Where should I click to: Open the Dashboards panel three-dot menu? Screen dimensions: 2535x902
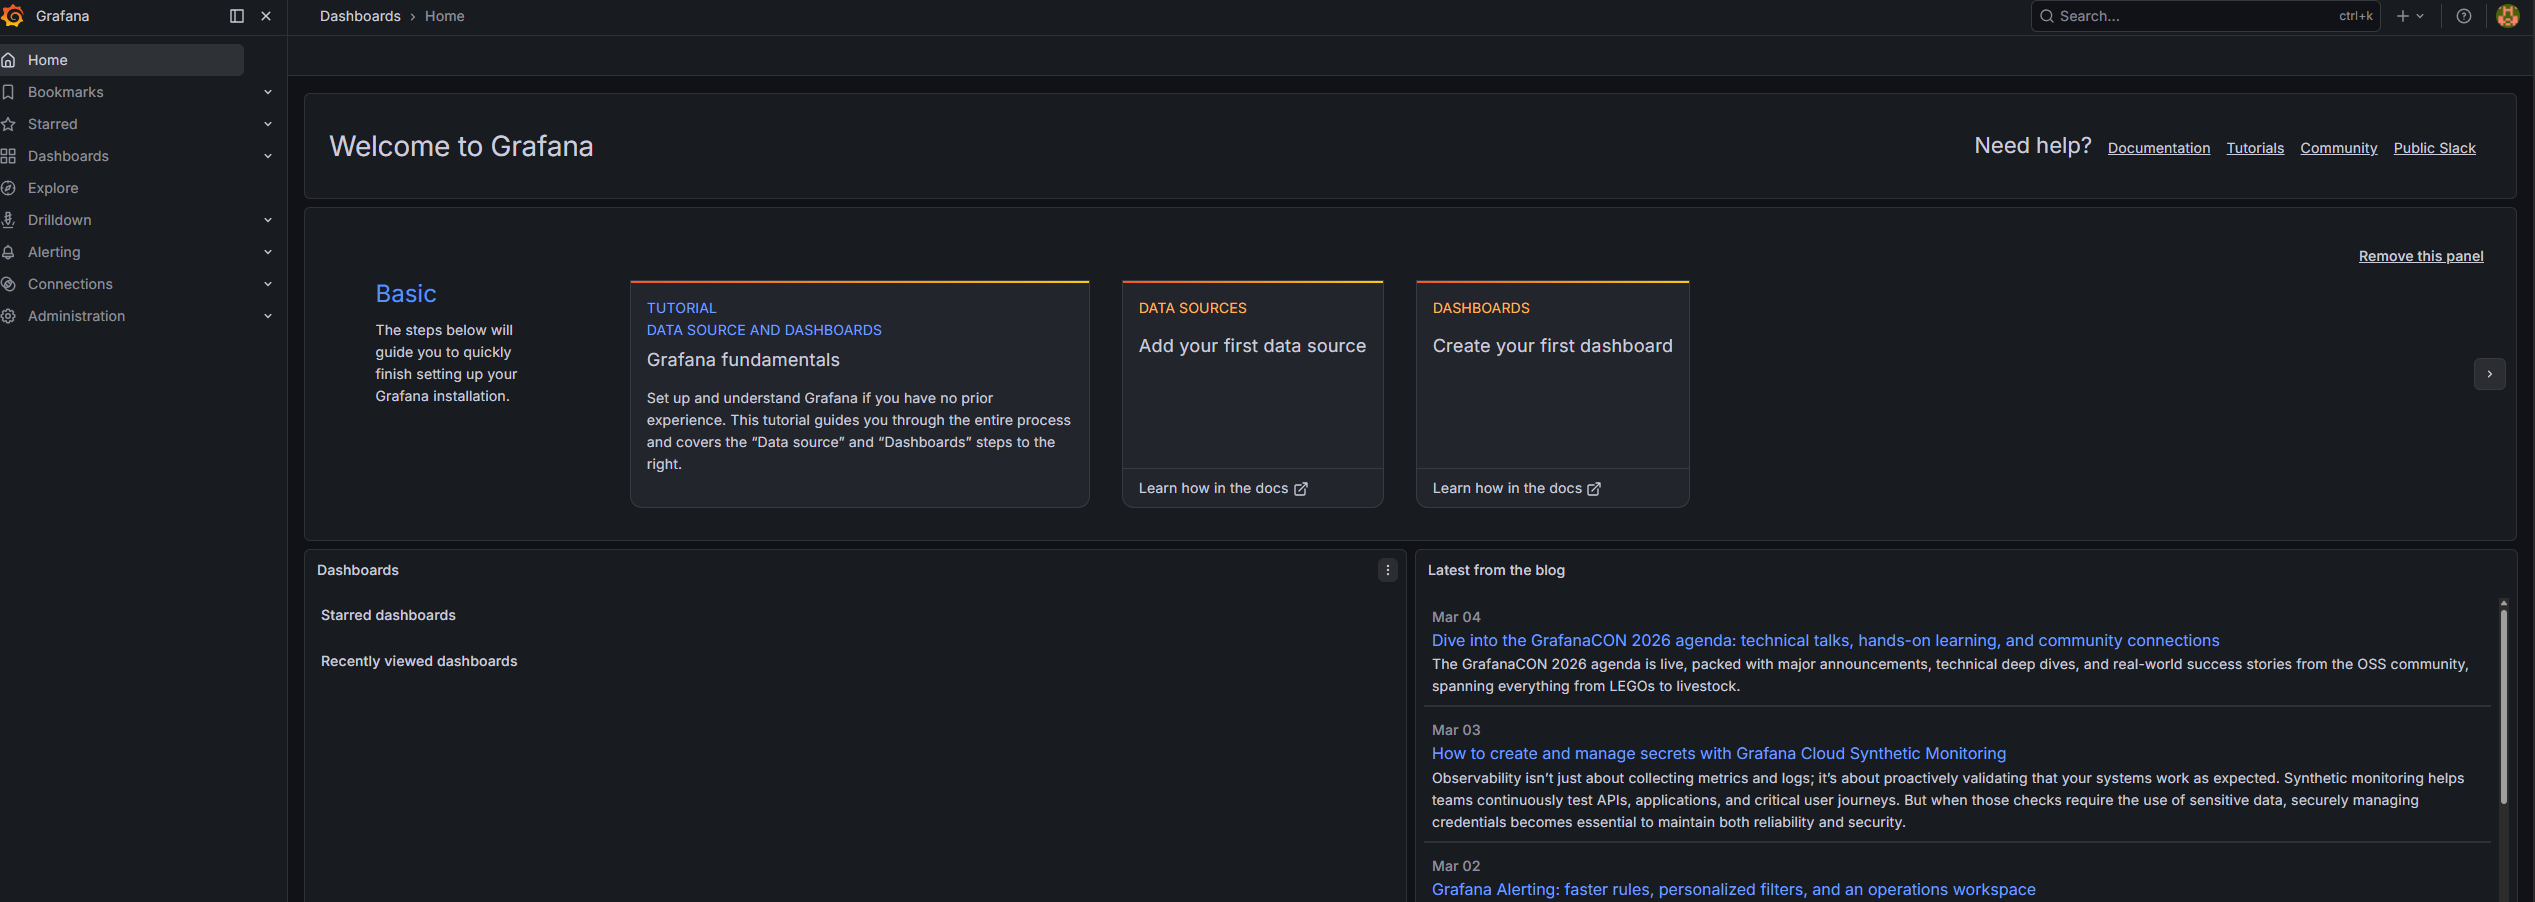pos(1388,570)
